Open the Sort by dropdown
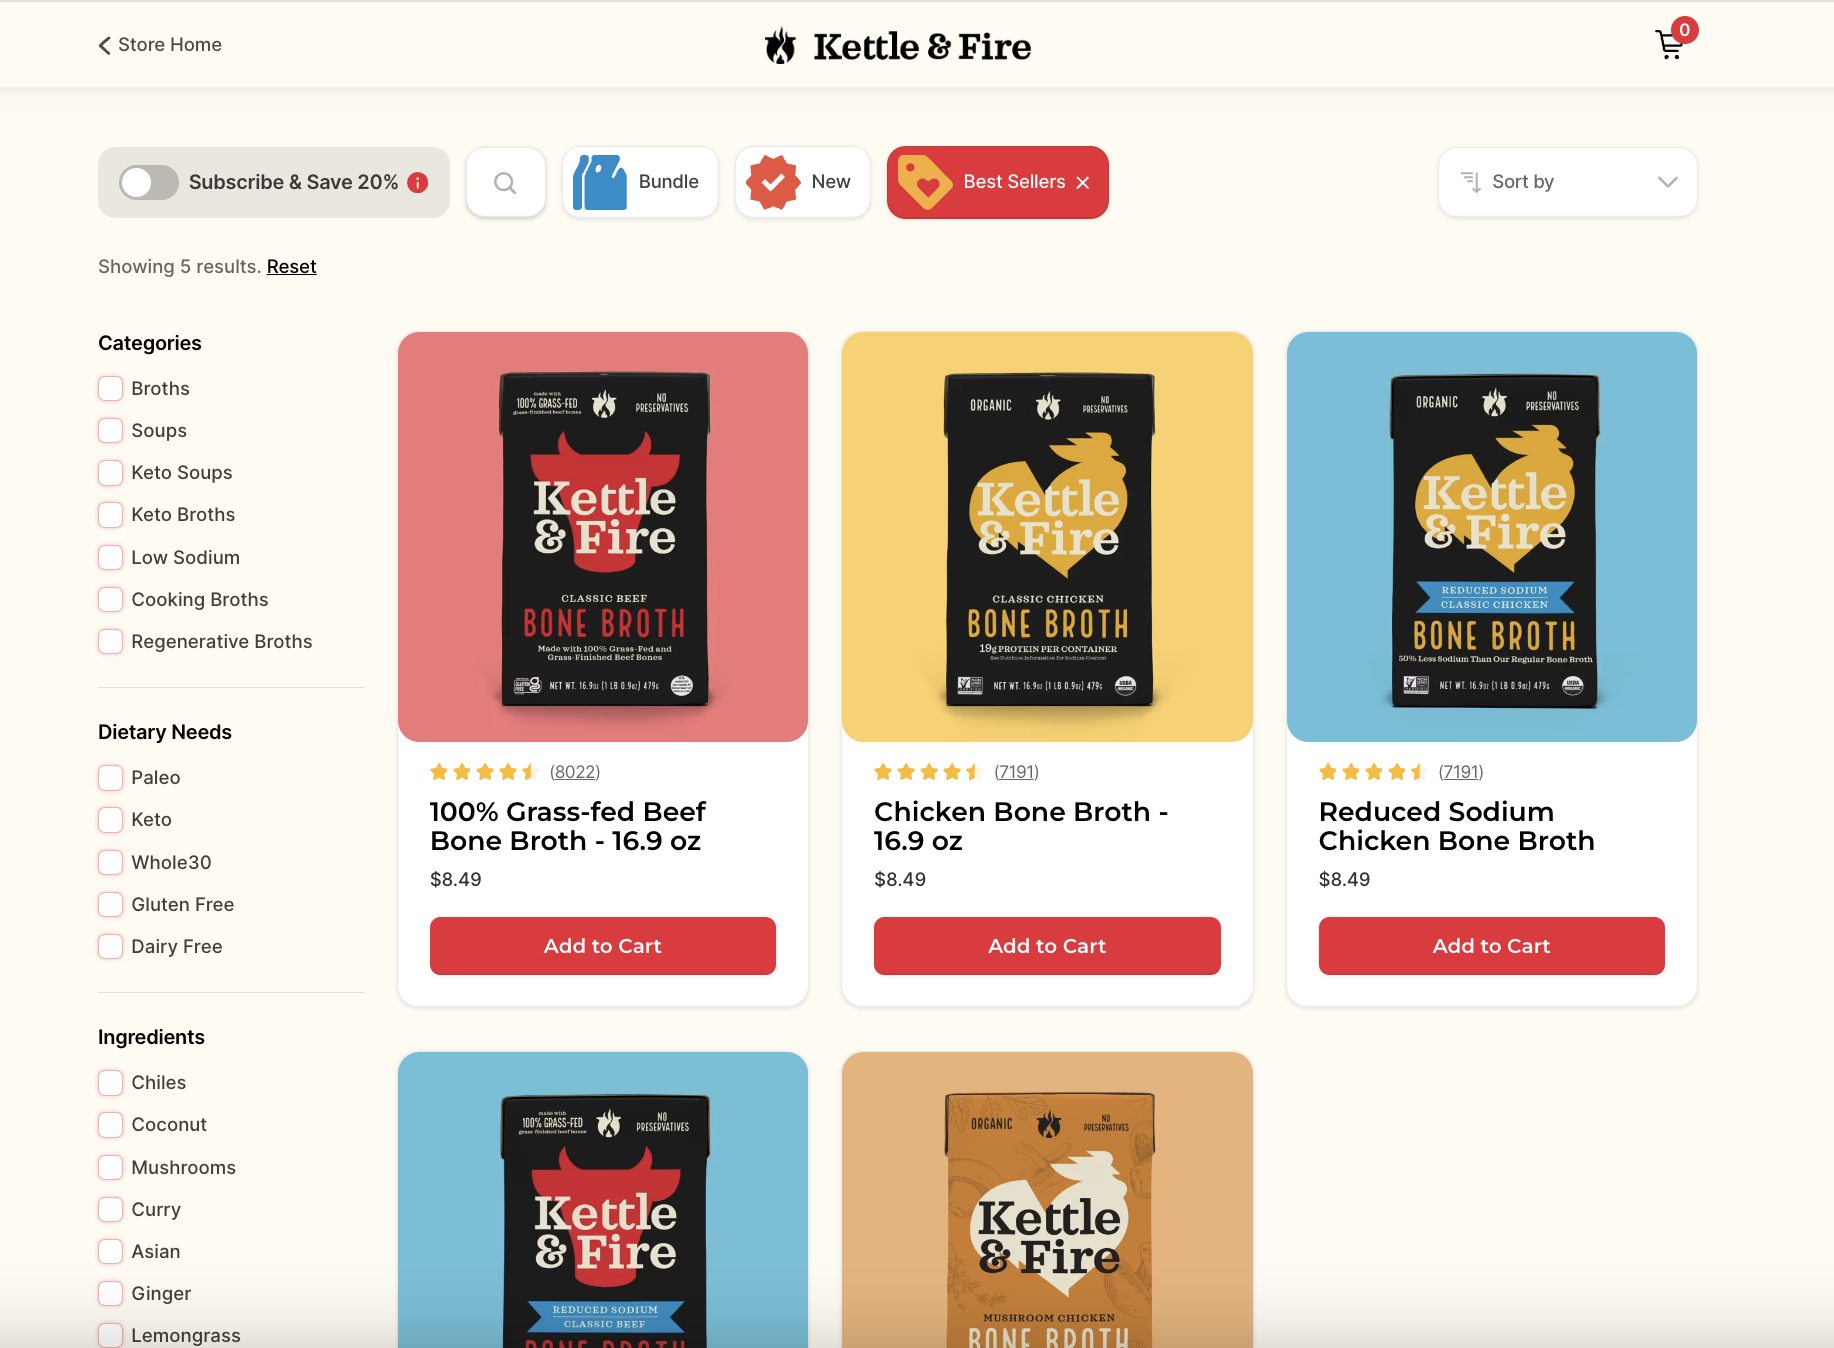Viewport: 1834px width, 1348px height. point(1567,182)
